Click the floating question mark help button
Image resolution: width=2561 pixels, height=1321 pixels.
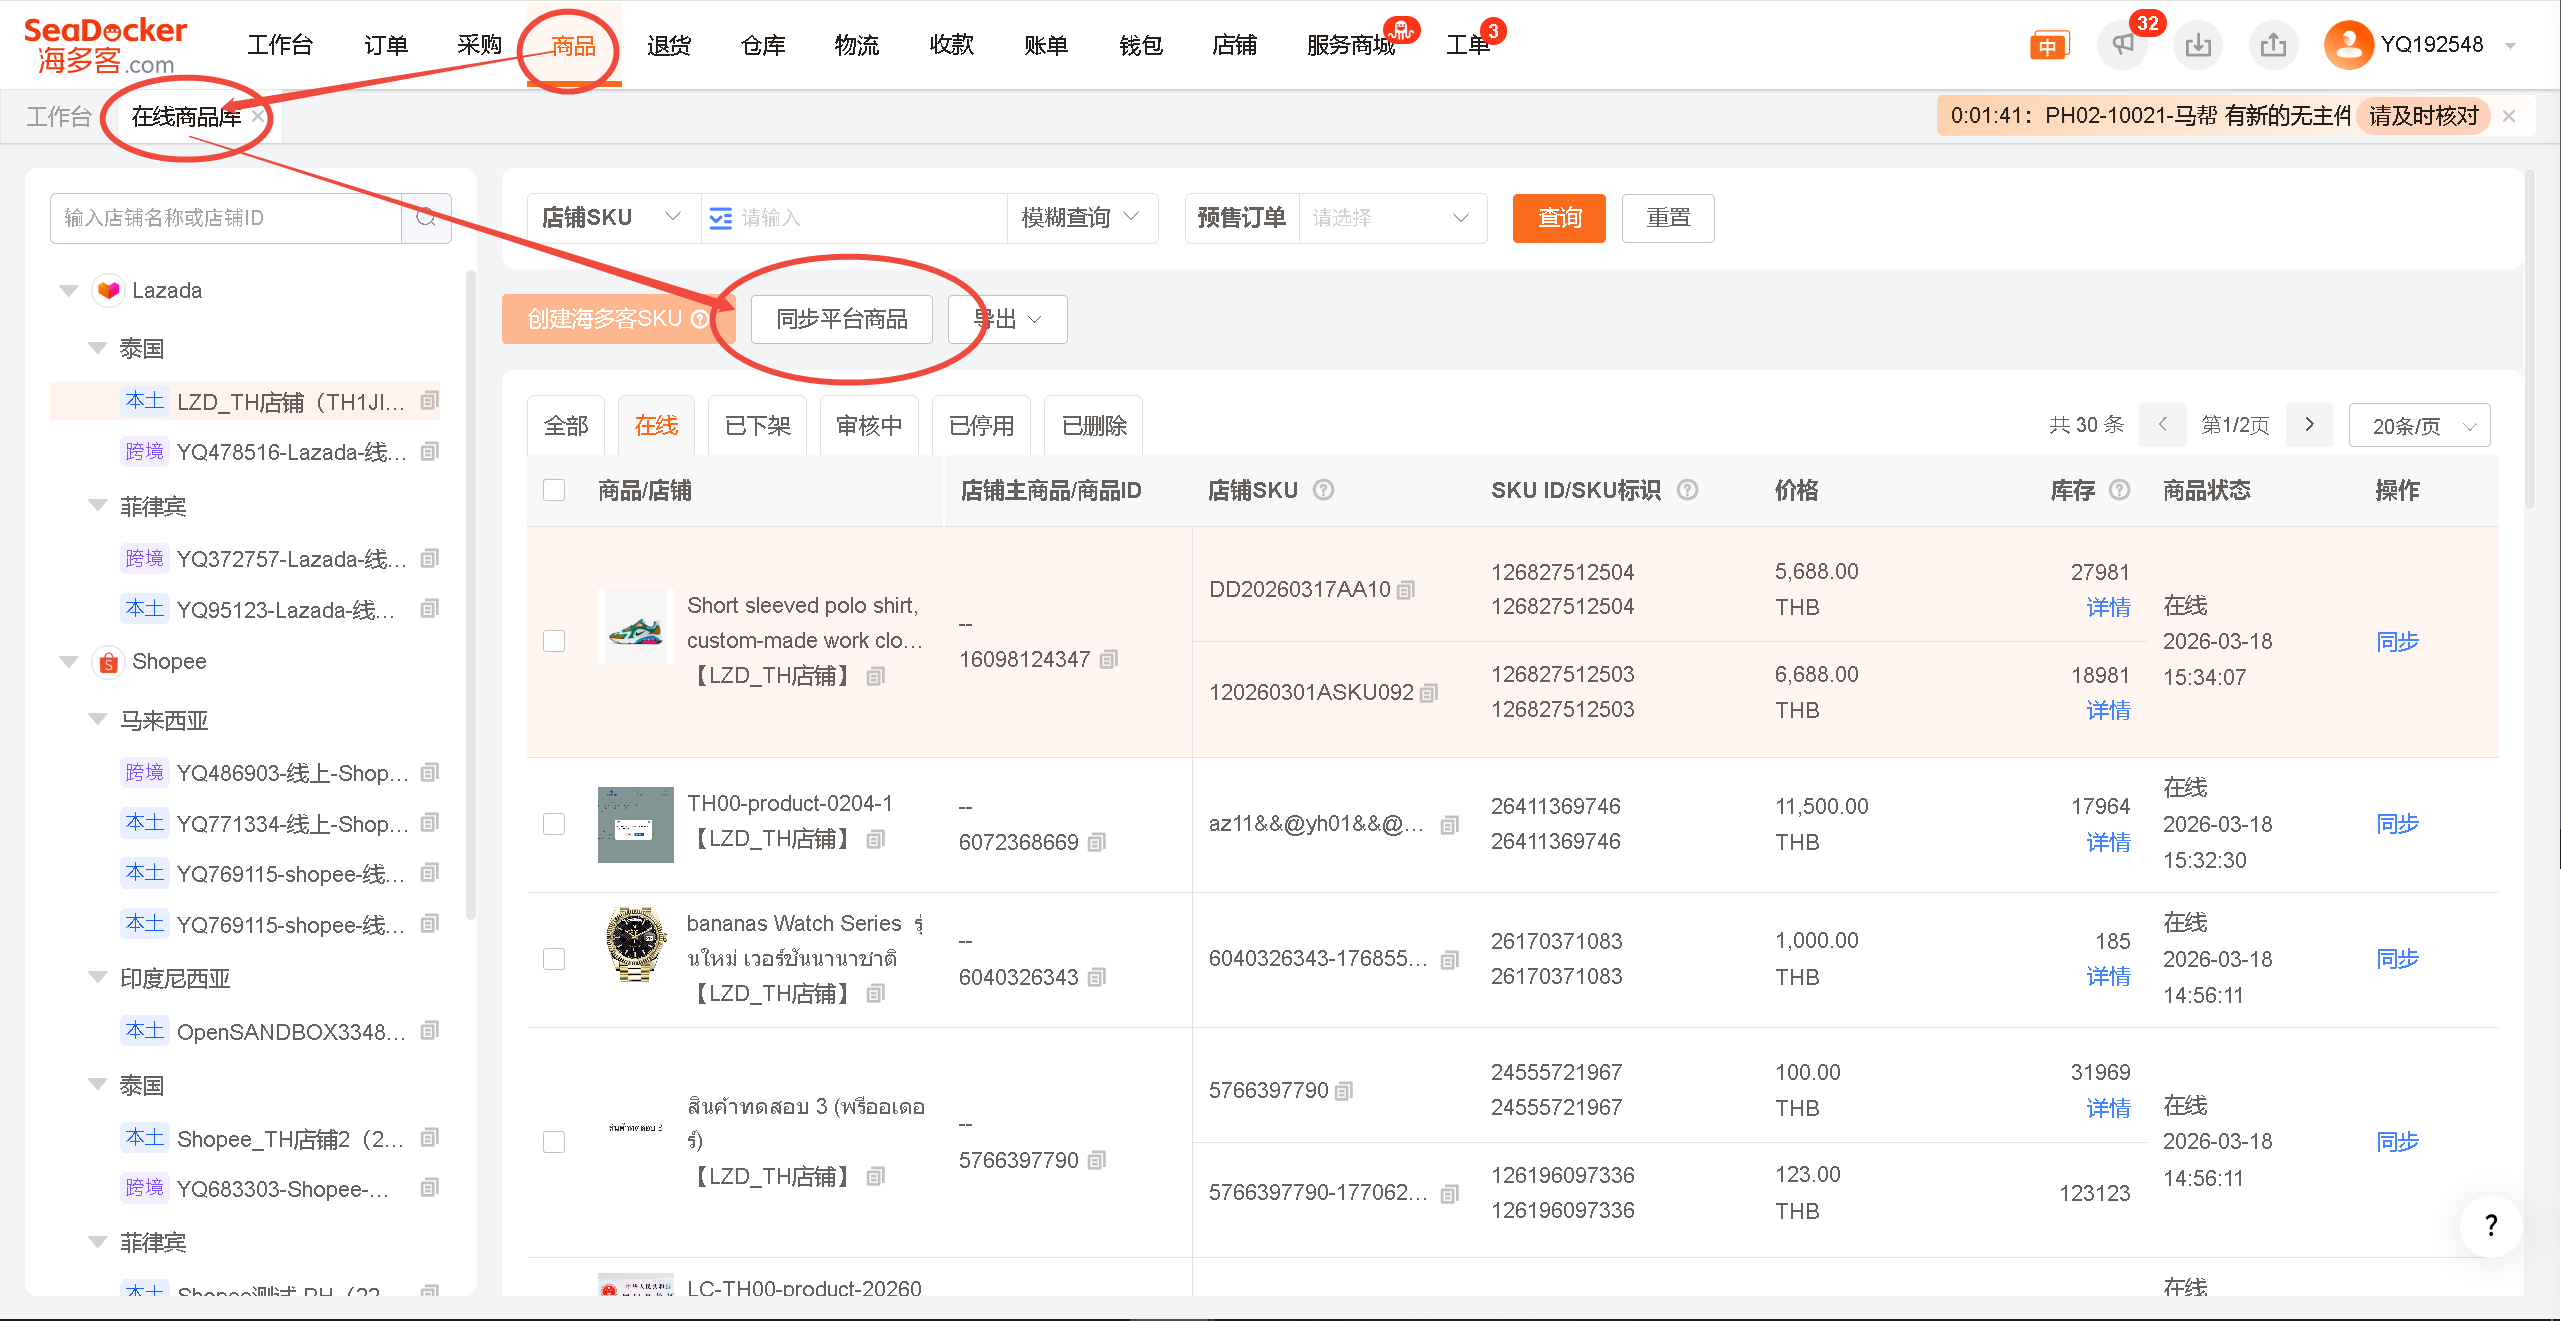pyautogui.click(x=2490, y=1225)
